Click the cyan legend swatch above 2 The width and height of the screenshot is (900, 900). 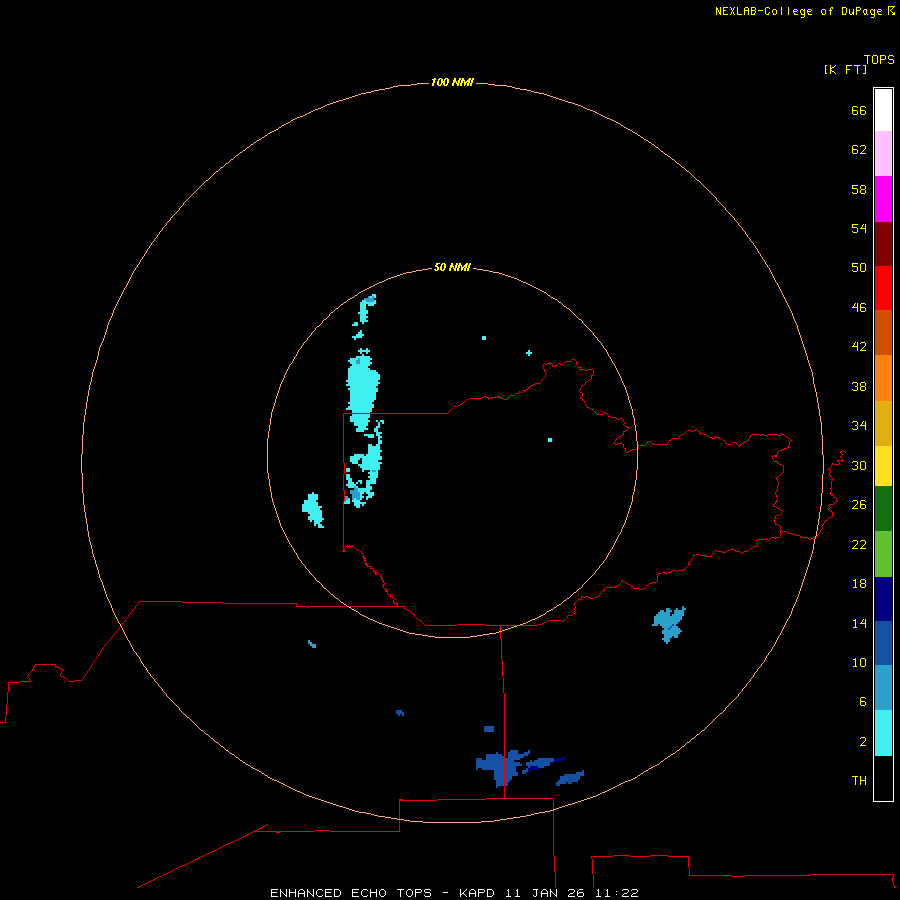tap(883, 733)
